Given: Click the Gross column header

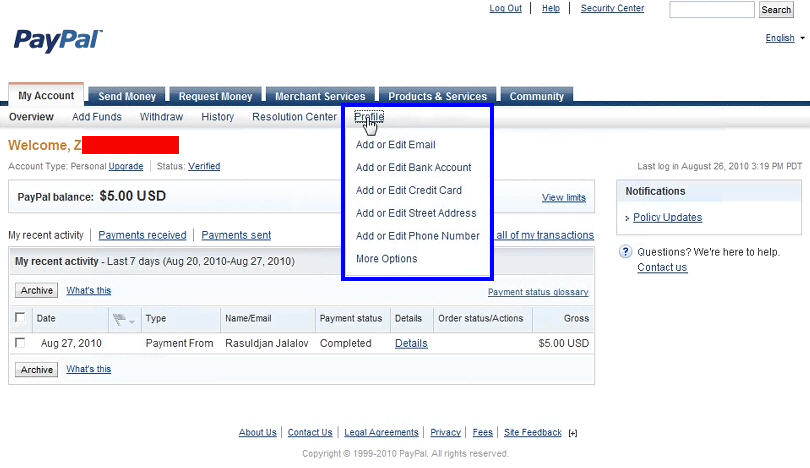Looking at the screenshot, I should click(577, 318).
